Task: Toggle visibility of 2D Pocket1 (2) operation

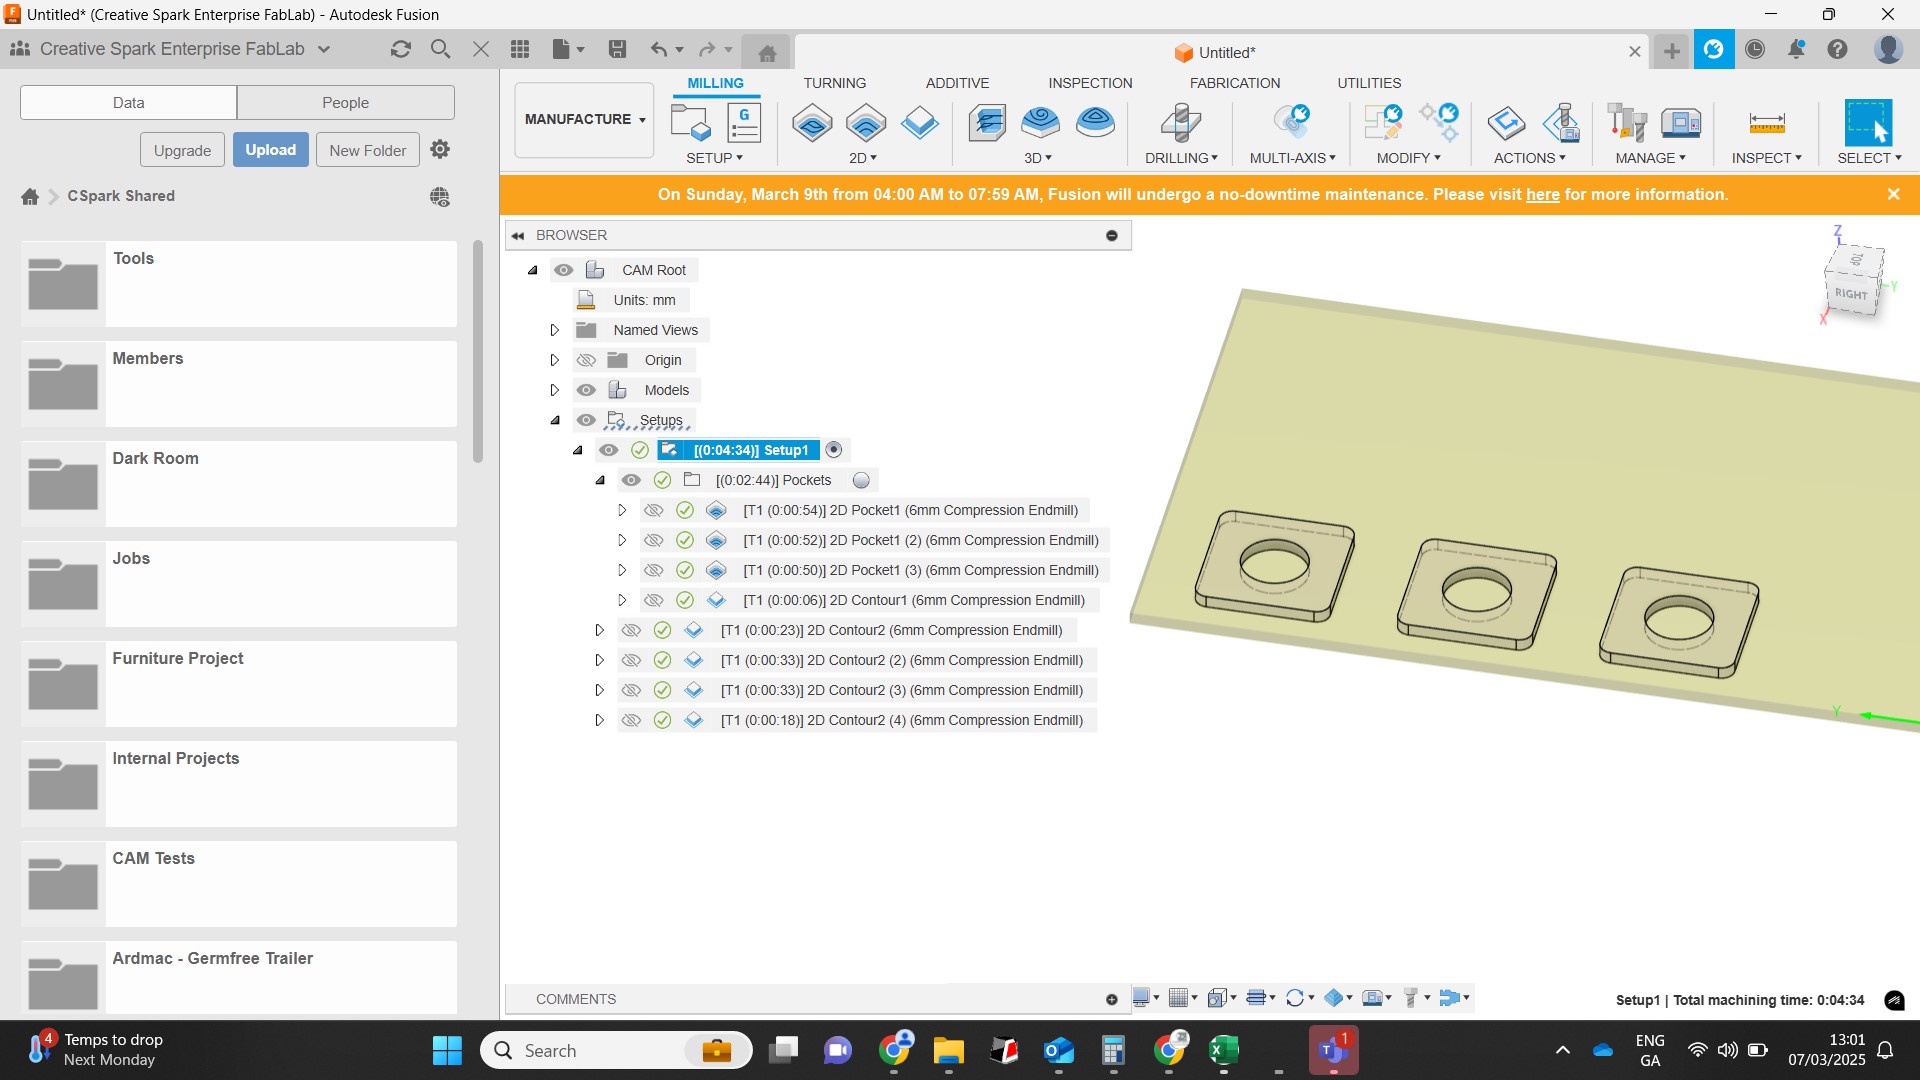Action: click(654, 540)
